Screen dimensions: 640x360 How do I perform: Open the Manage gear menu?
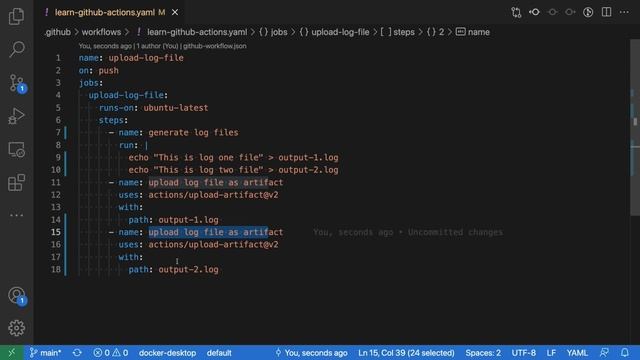[16, 328]
